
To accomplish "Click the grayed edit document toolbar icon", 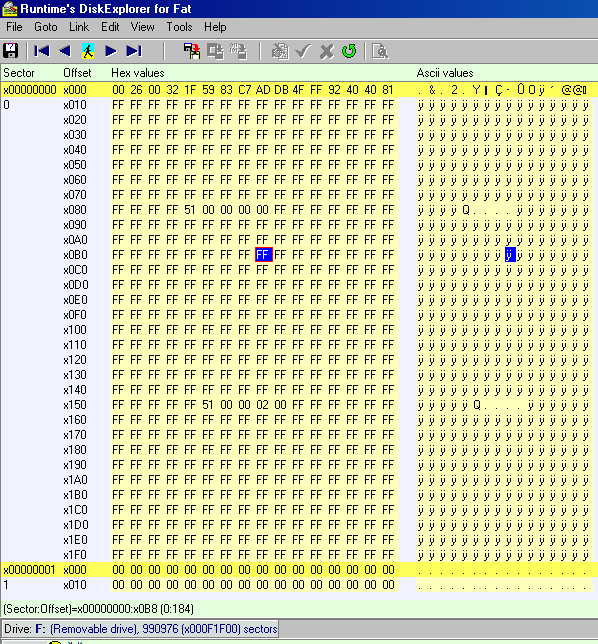I will click(x=280, y=51).
